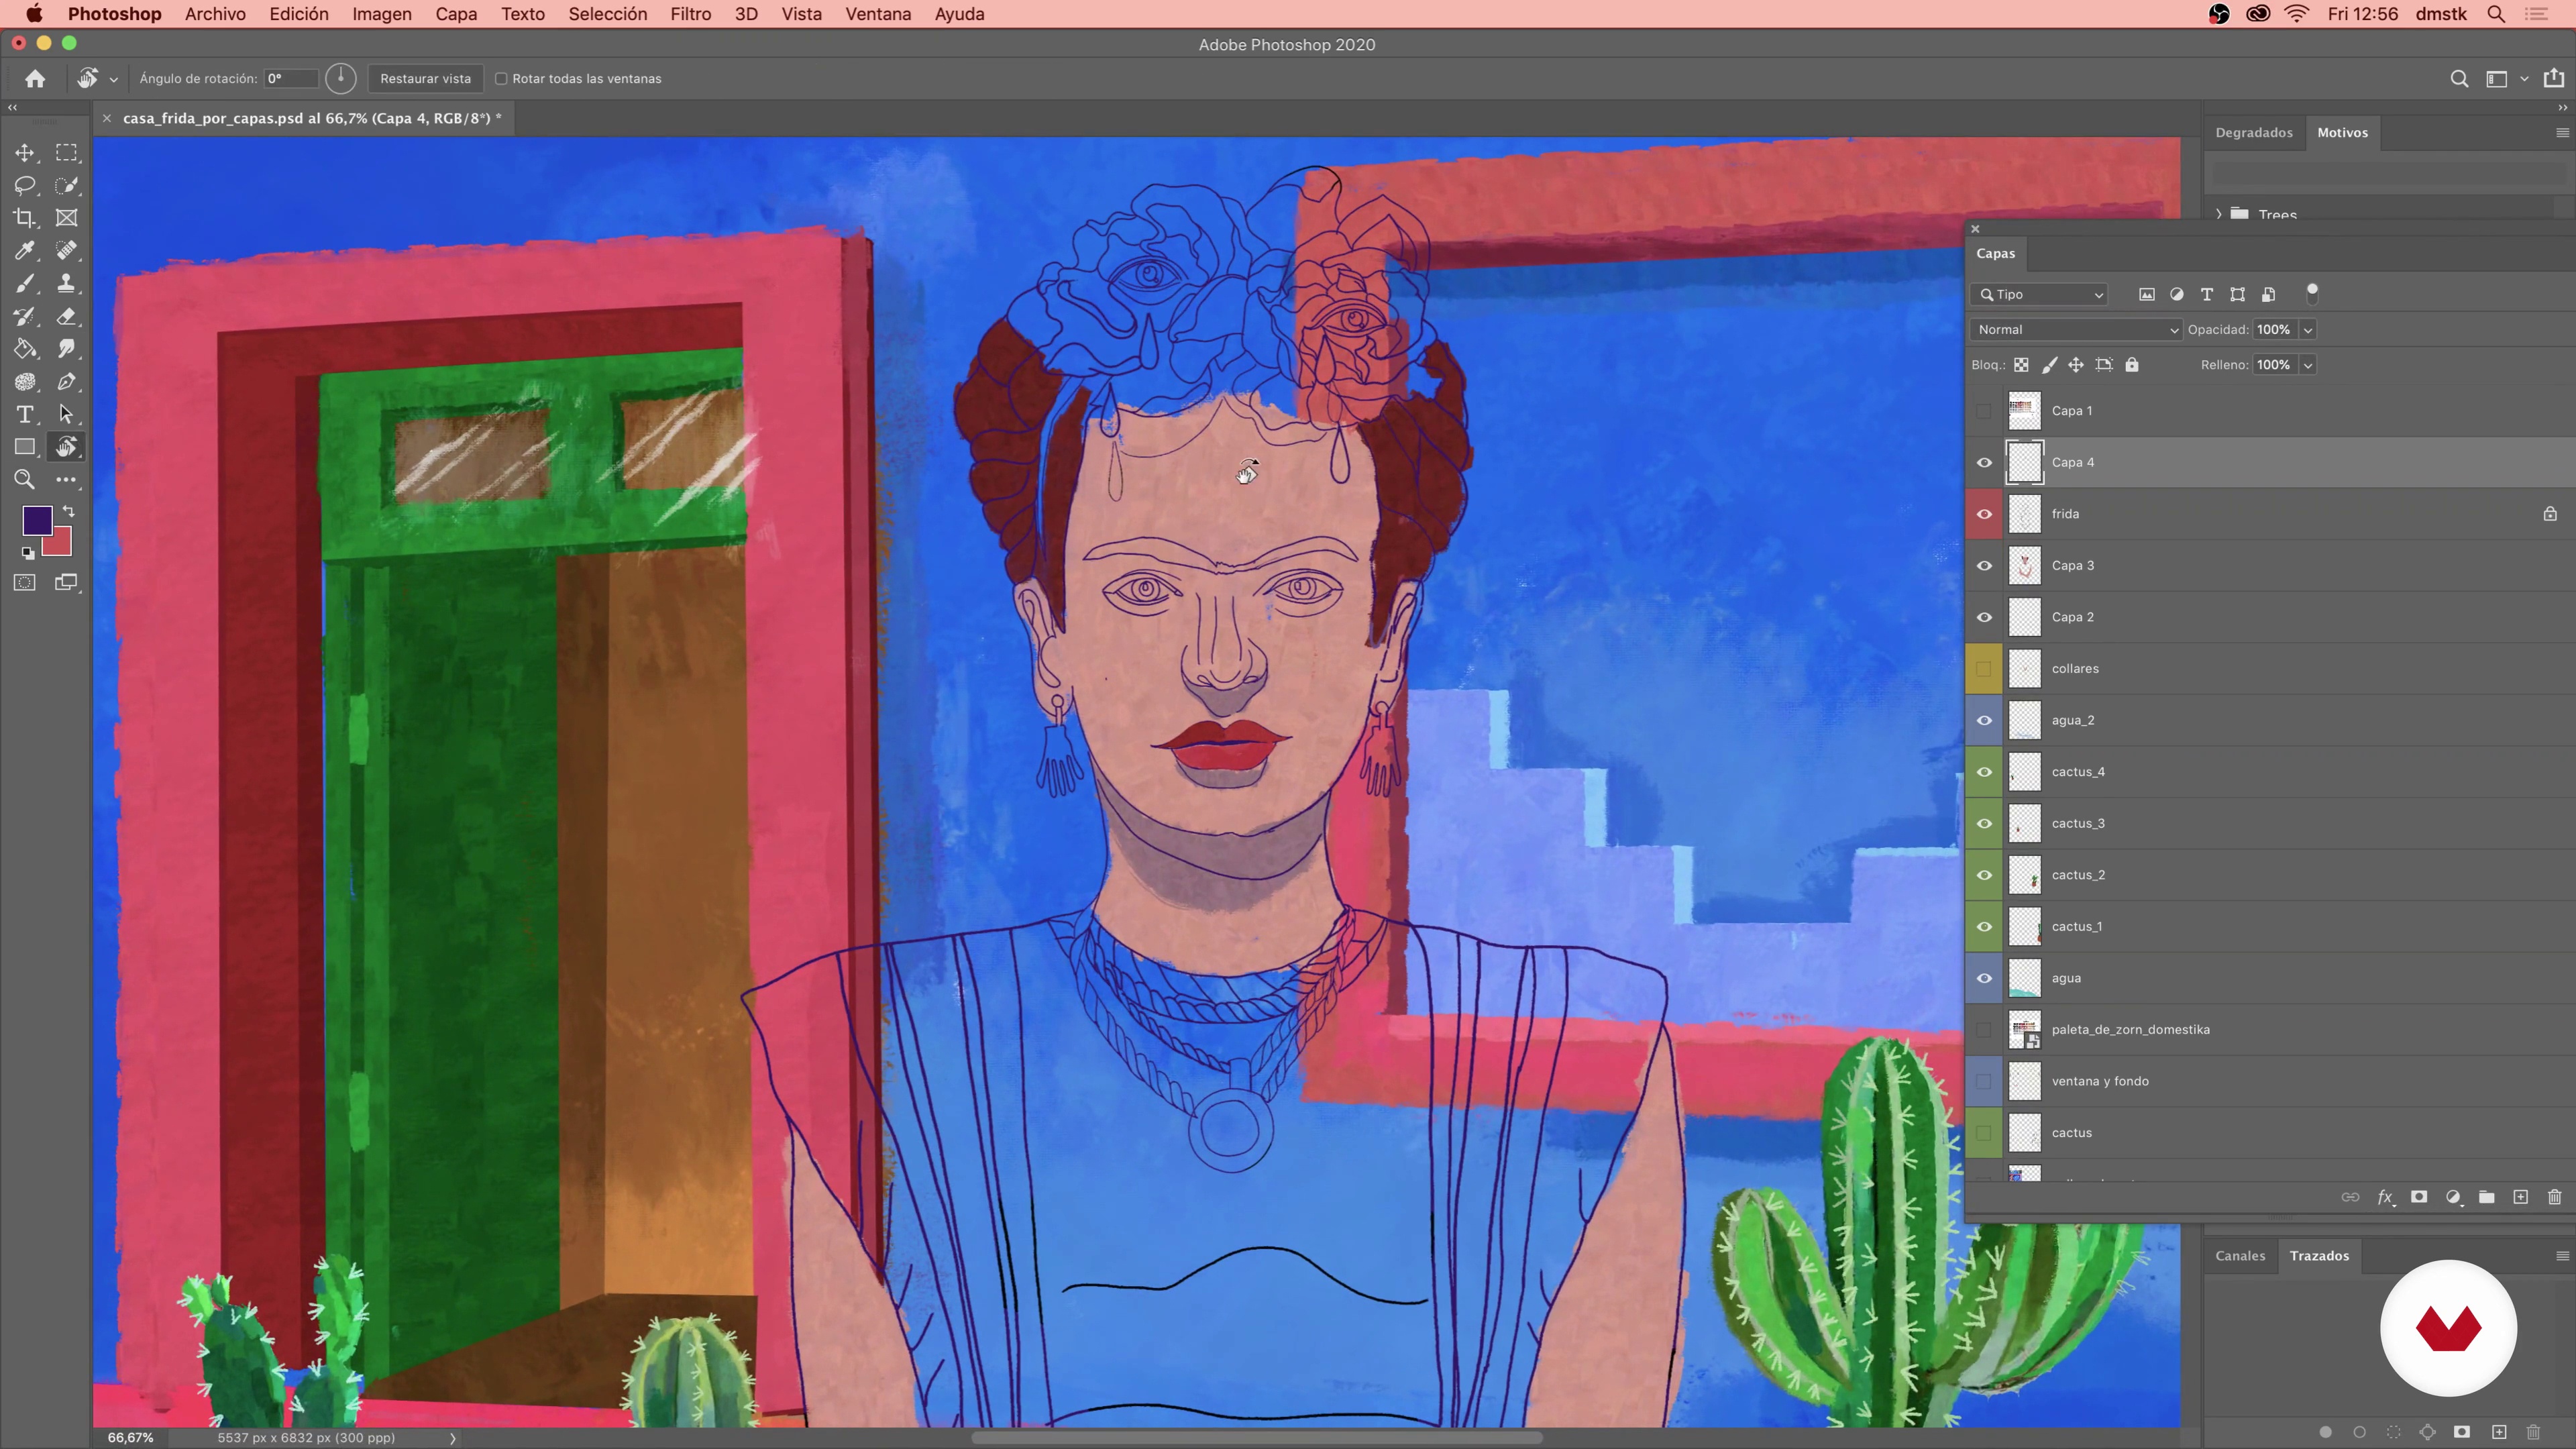Screen dimensions: 2576x1449
Task: Click the Restaurar vista button
Action: click(425, 79)
